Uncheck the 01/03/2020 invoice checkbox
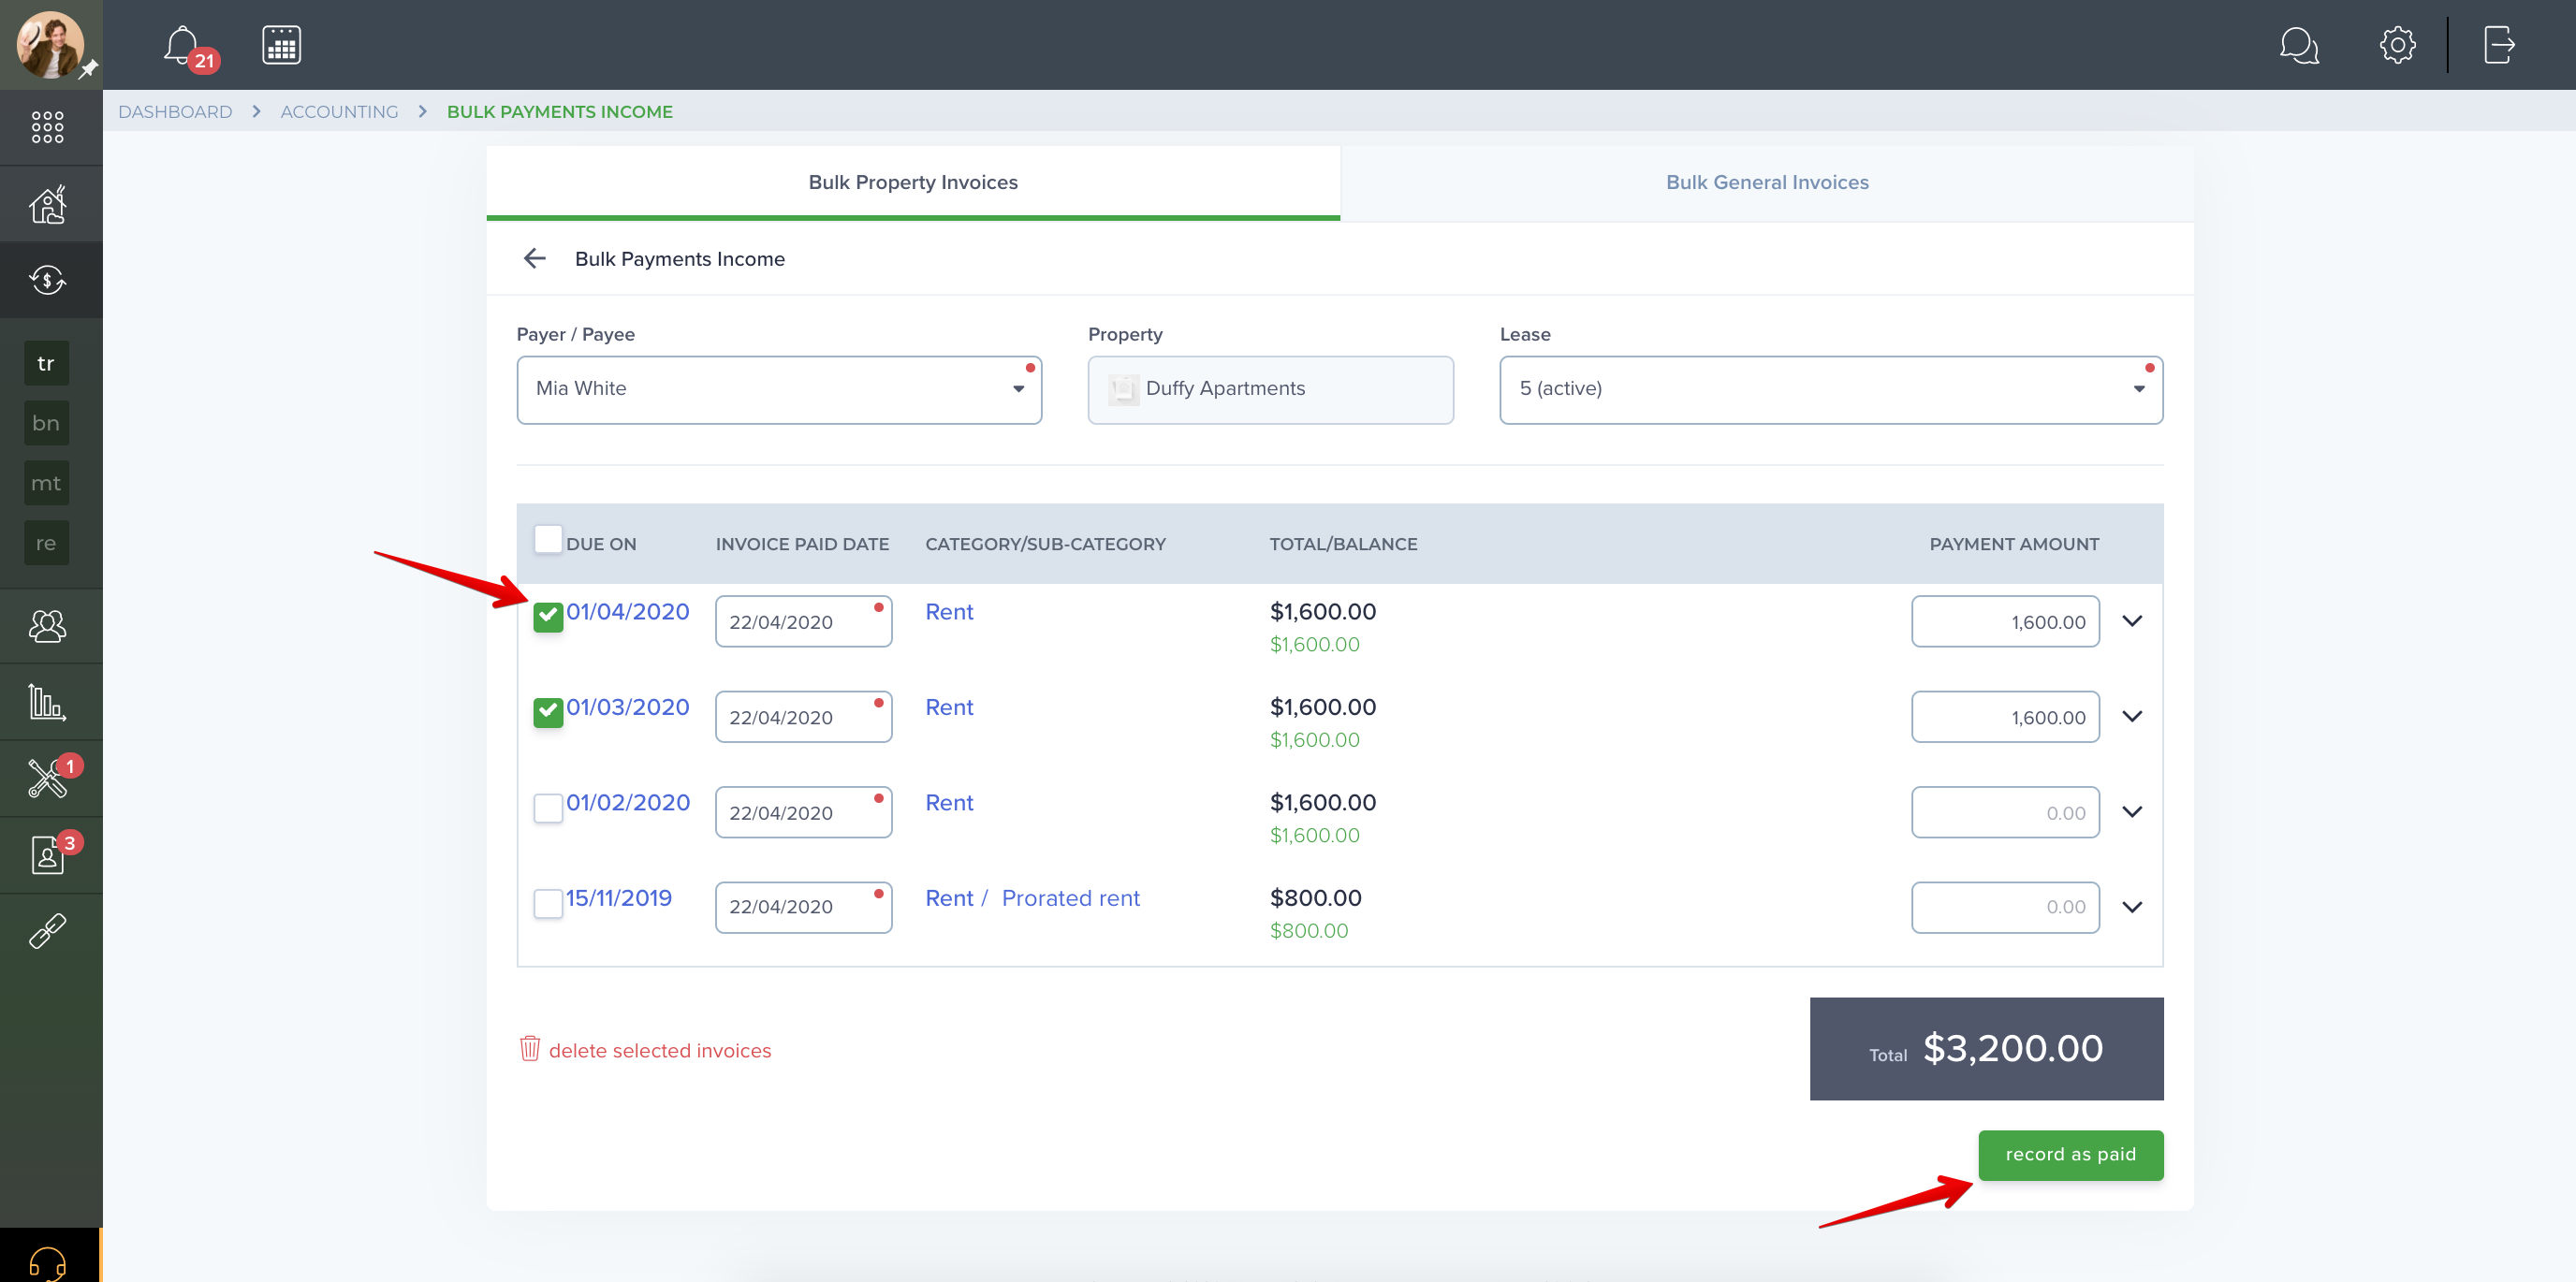 [548, 712]
